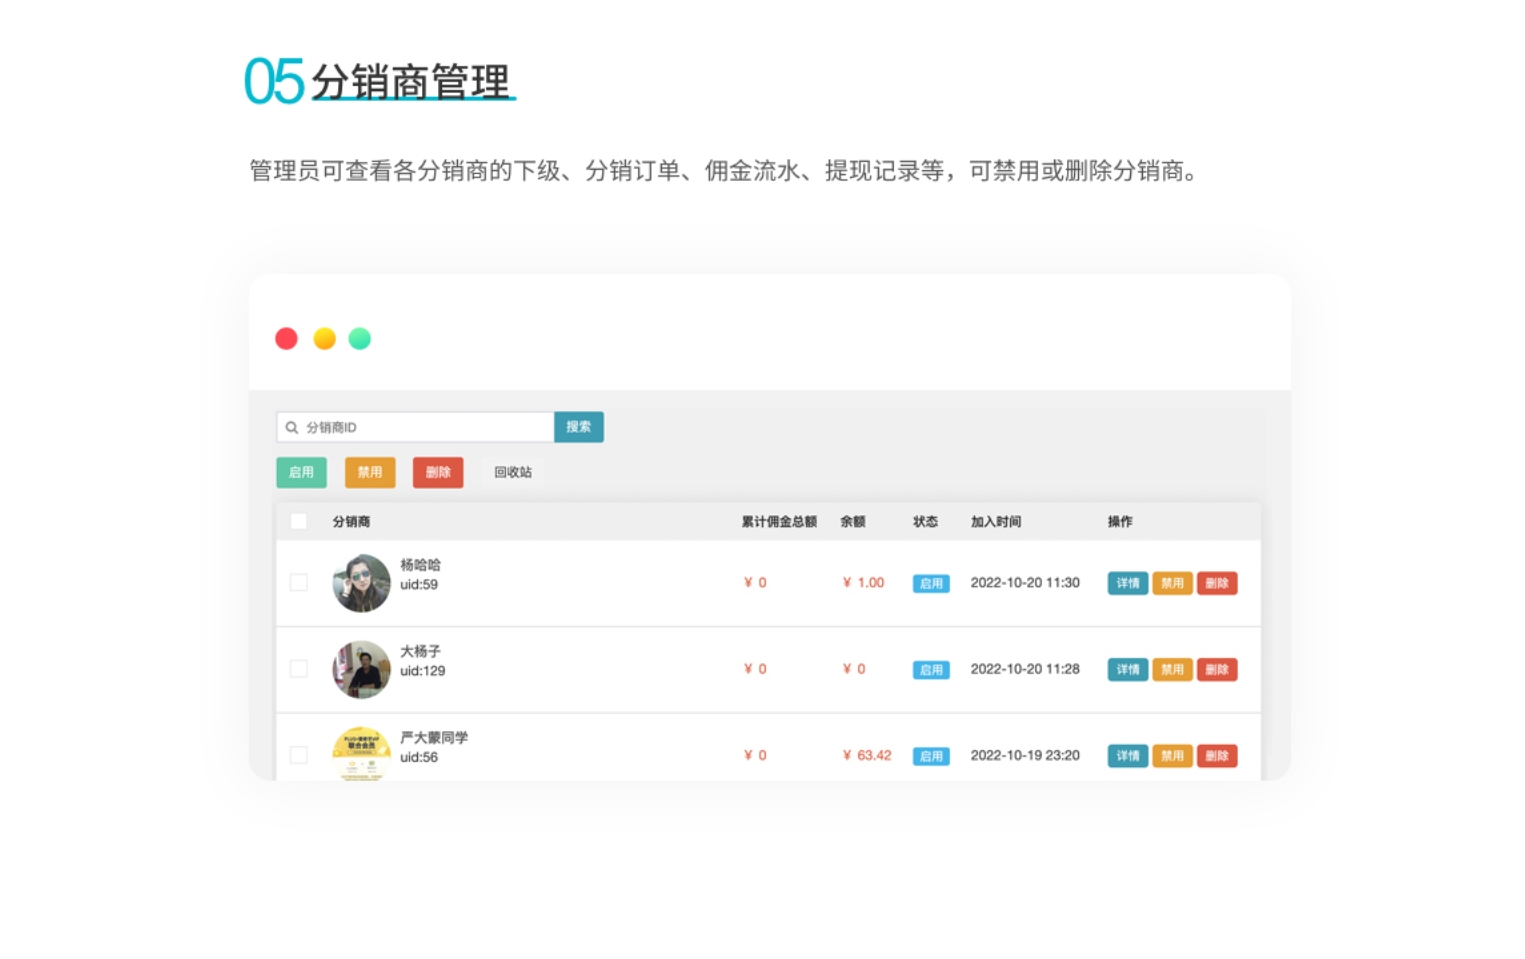This screenshot has width=1525, height=959.
Task: View 详情 details for 杨哈哈
Action: pos(1127,583)
